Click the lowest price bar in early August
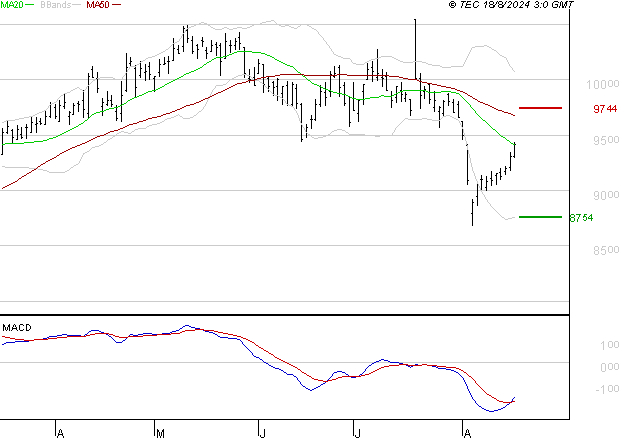The image size is (627, 440). point(473,213)
